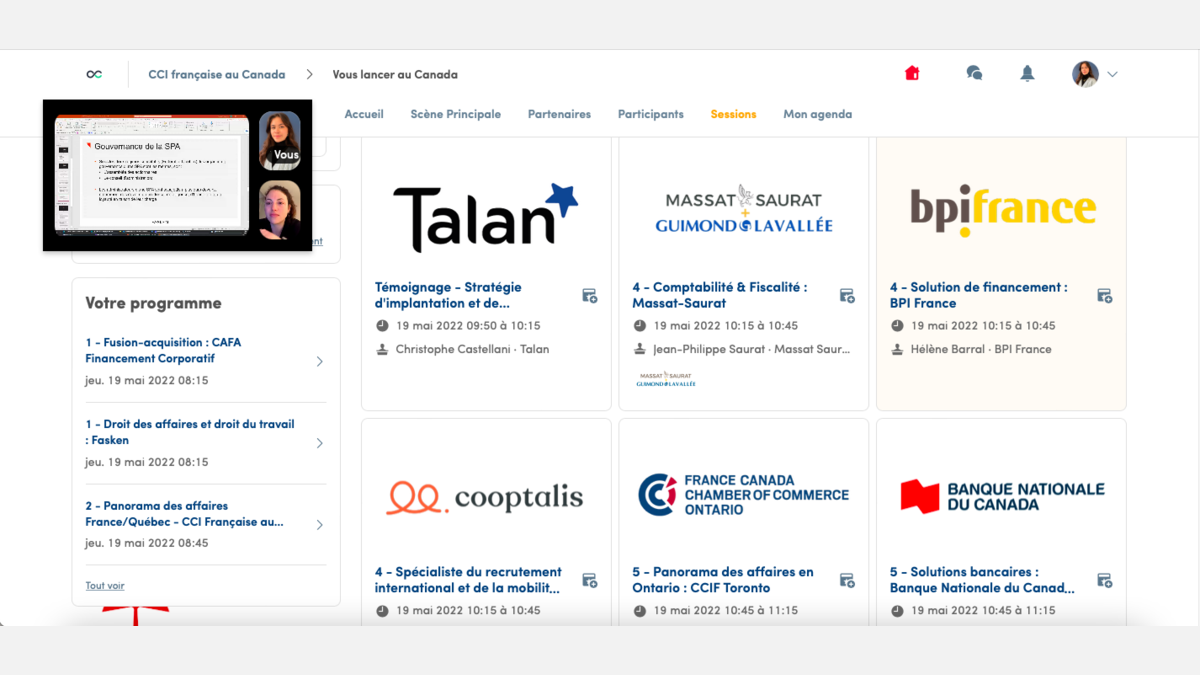The height and width of the screenshot is (675, 1200).
Task: Add Talan Témoignage session to agenda
Action: tap(590, 295)
